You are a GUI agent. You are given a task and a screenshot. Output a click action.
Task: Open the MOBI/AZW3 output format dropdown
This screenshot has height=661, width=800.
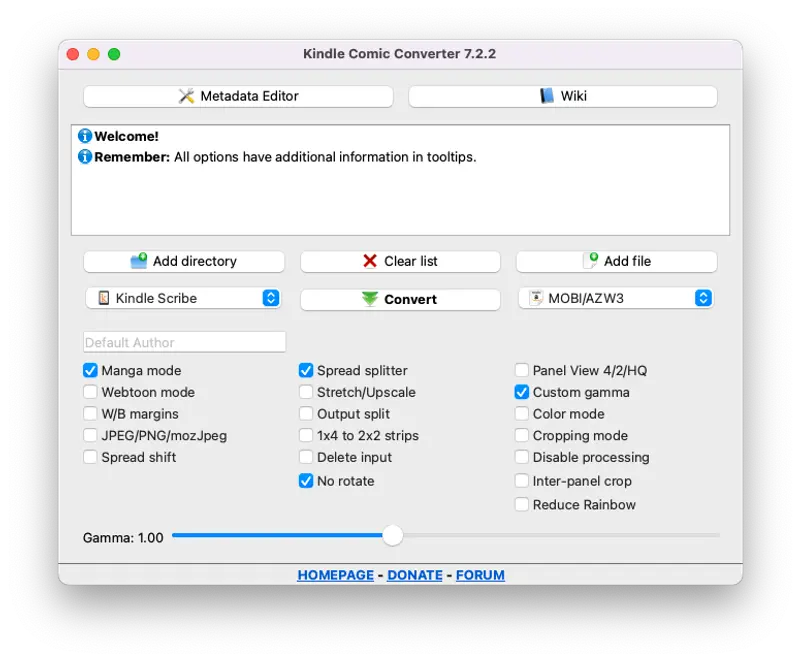[616, 298]
